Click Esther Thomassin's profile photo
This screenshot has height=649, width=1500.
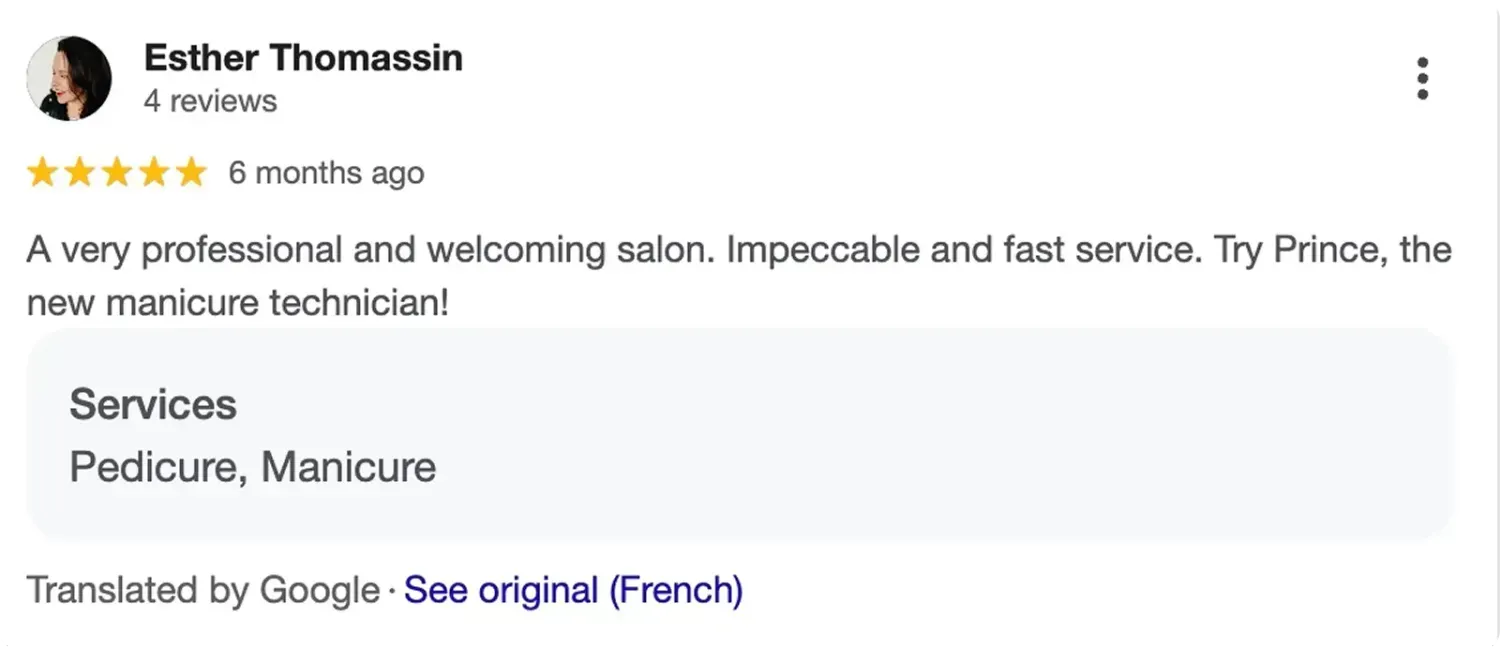coord(69,78)
